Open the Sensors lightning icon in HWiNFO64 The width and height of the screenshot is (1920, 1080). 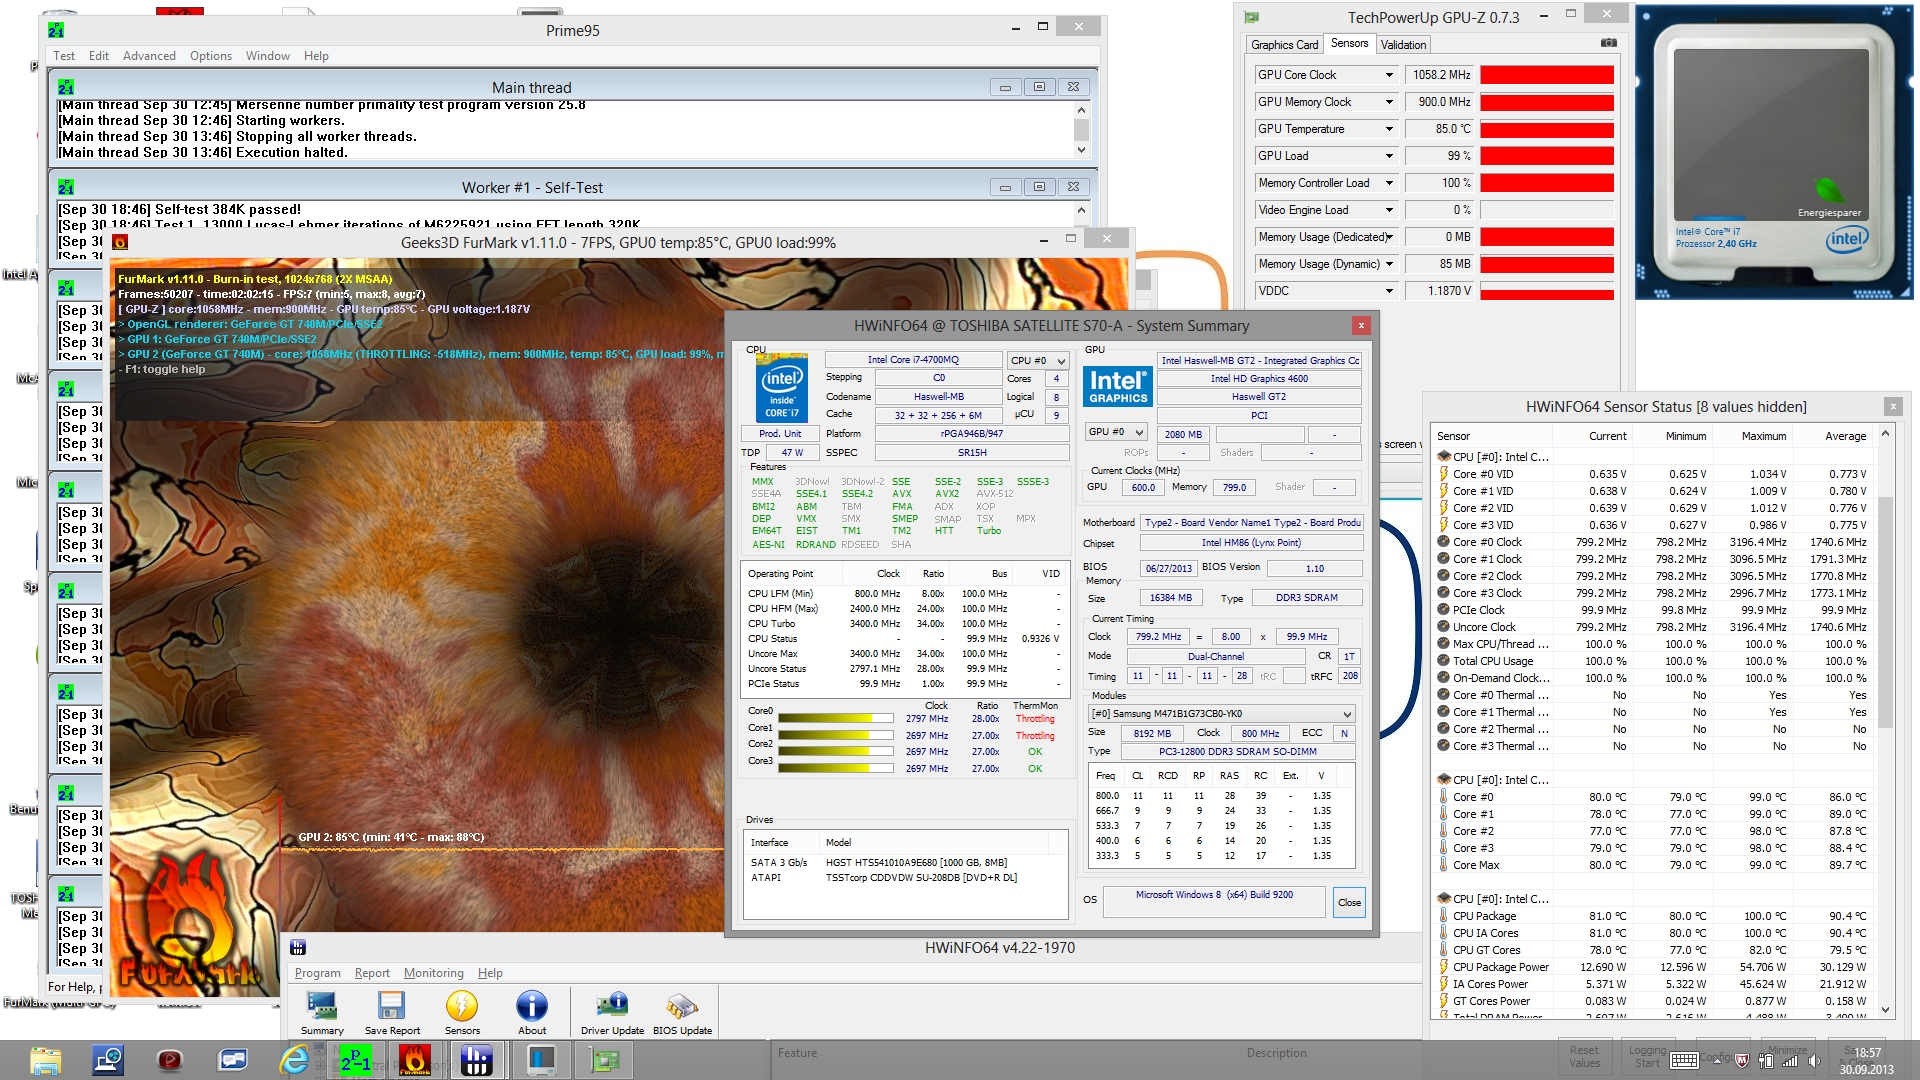462,1006
